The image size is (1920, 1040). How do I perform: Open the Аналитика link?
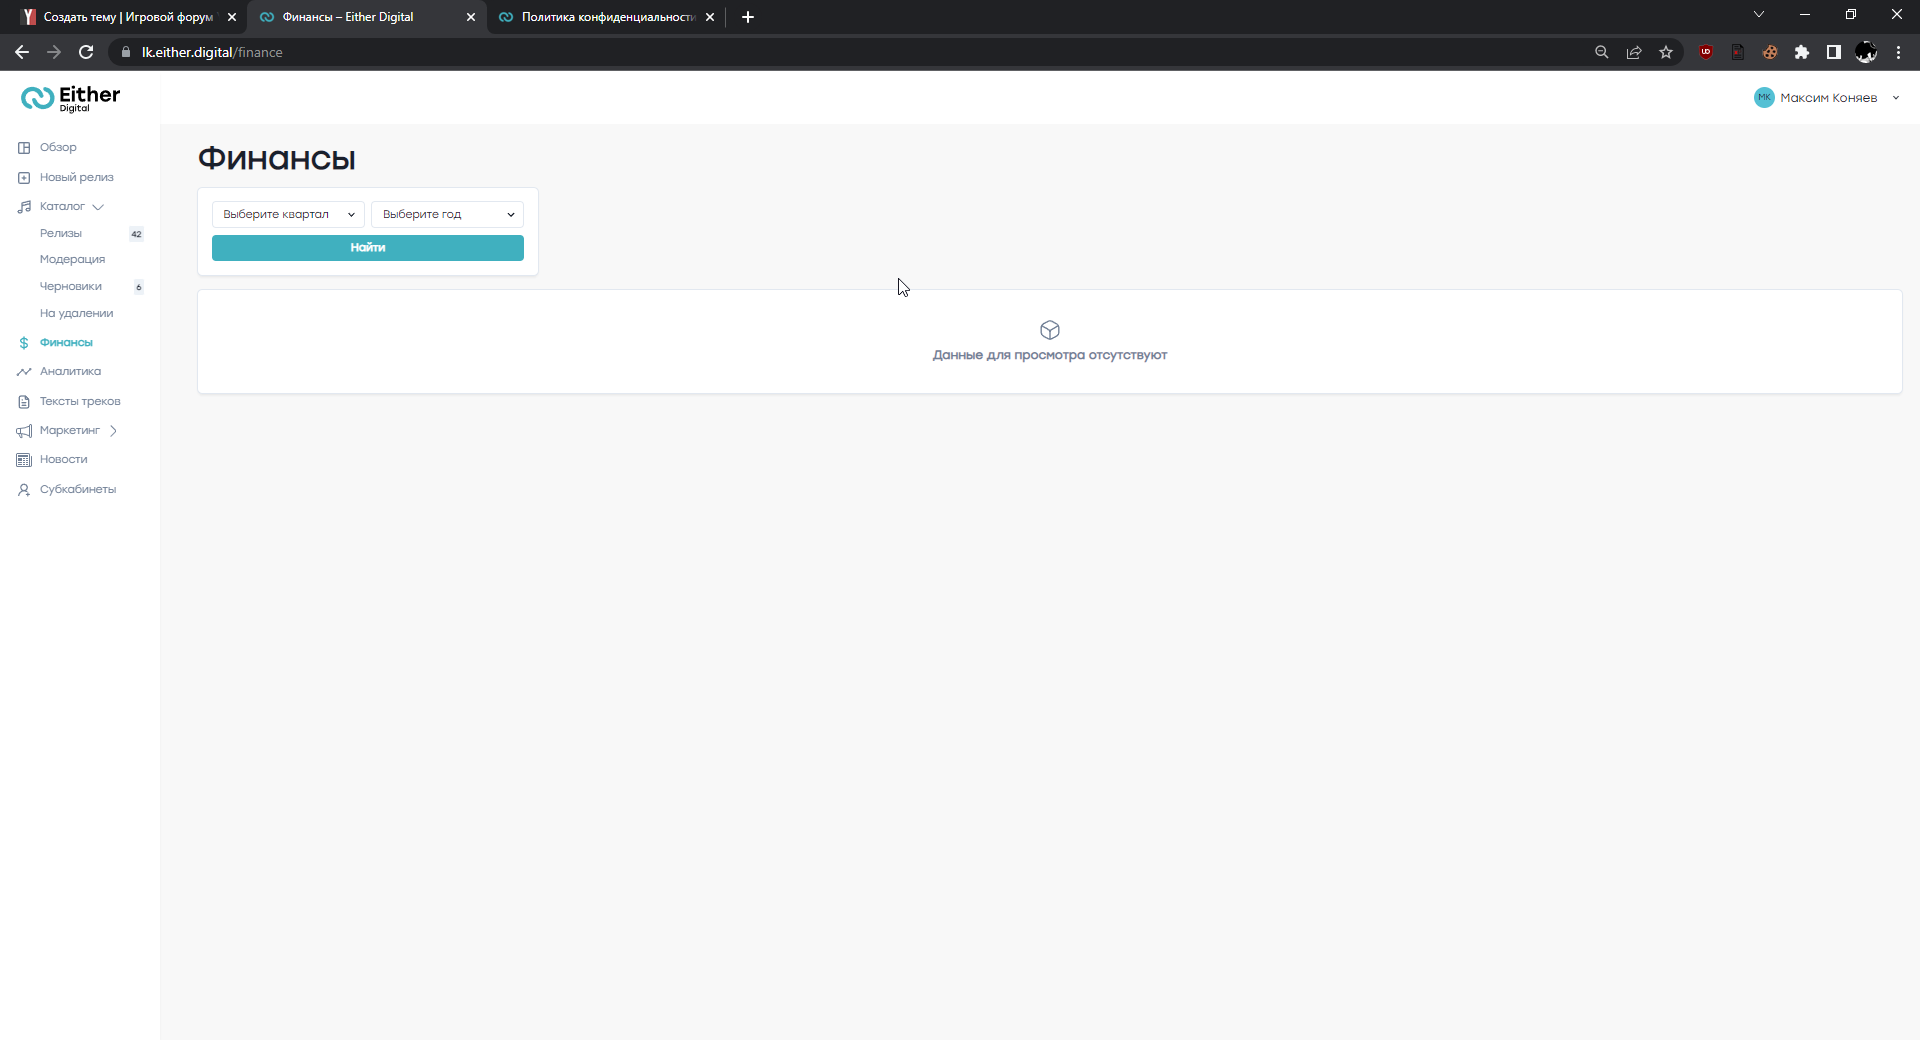70,372
